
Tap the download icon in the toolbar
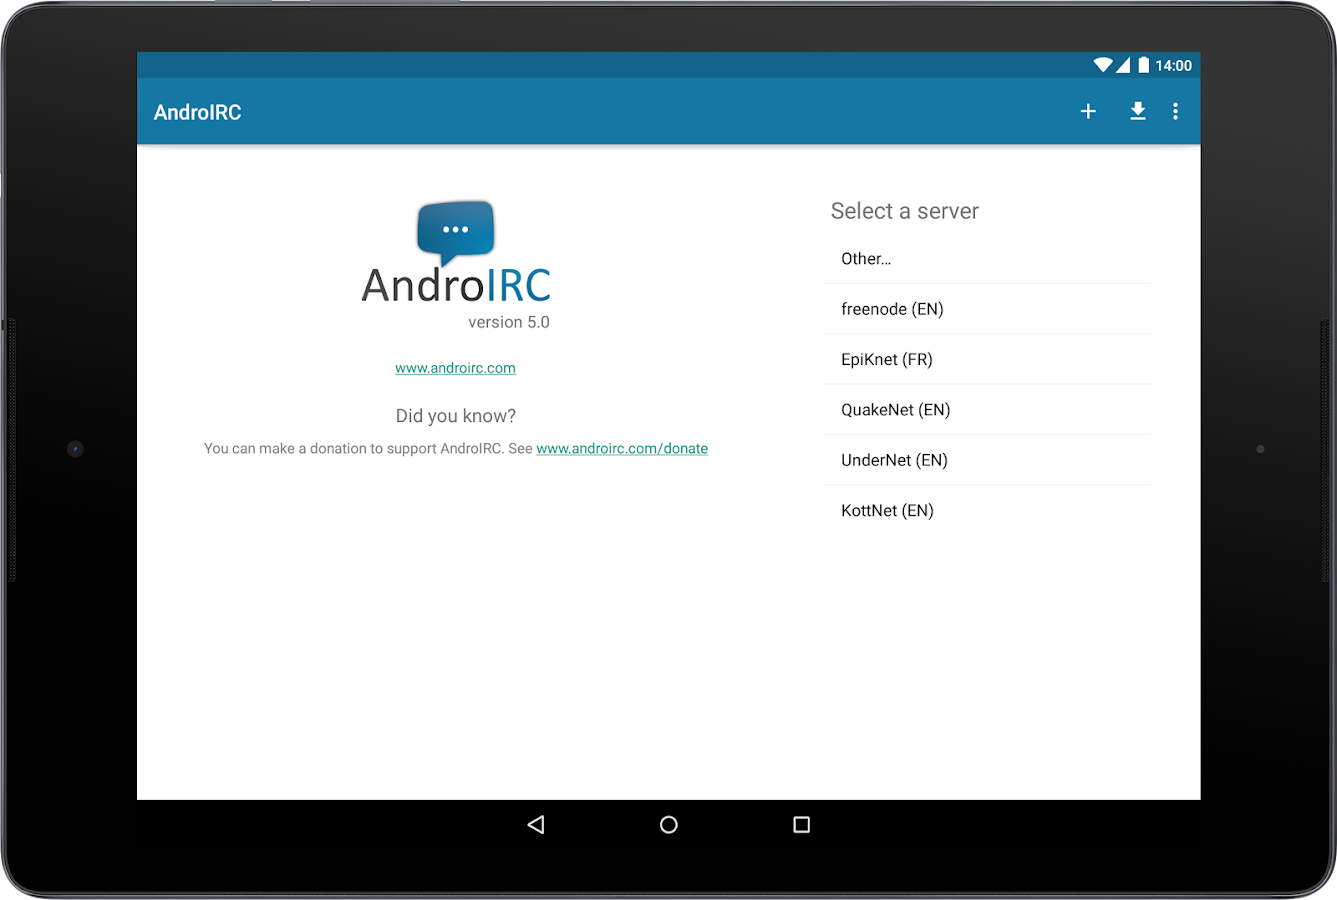(1138, 111)
